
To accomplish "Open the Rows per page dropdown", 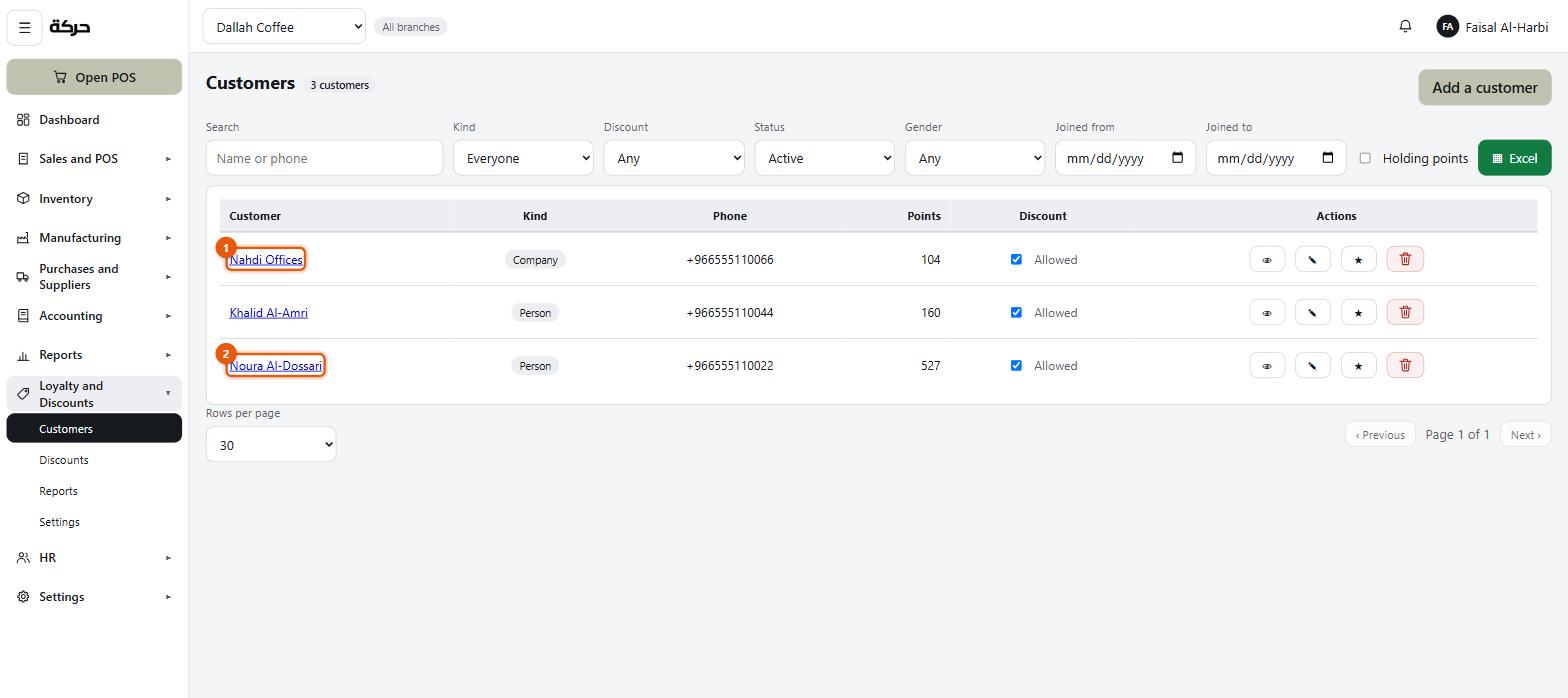I will tap(271, 445).
